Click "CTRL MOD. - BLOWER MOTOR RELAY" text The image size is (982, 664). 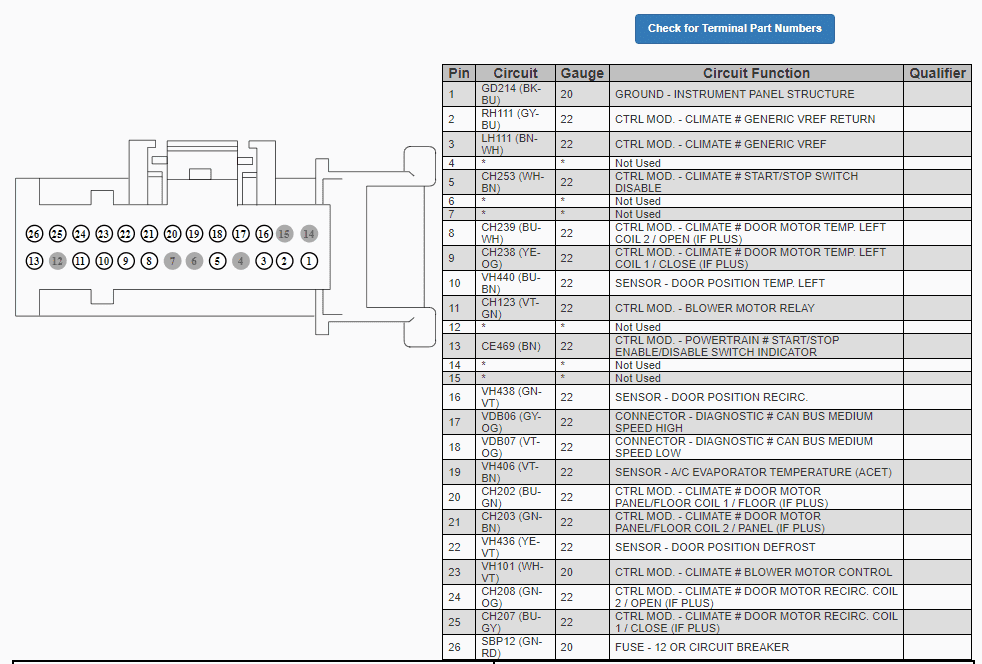click(x=715, y=308)
